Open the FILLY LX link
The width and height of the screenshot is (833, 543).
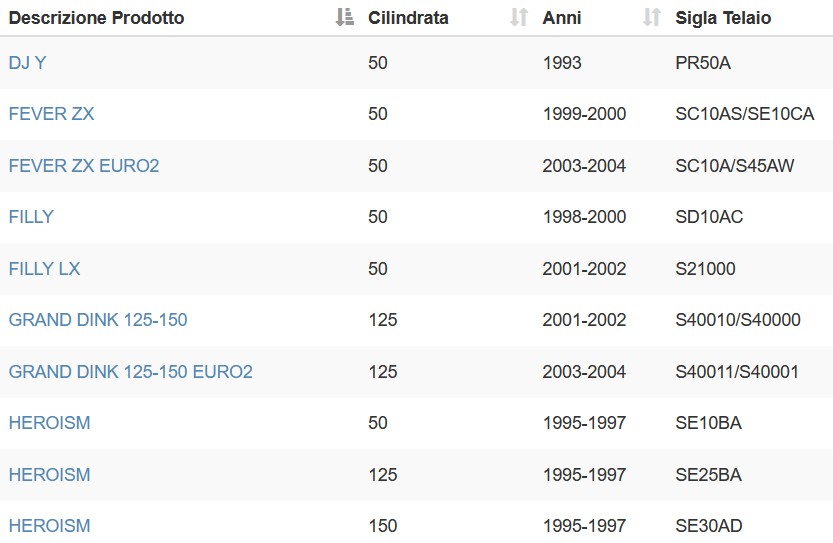pyautogui.click(x=45, y=269)
